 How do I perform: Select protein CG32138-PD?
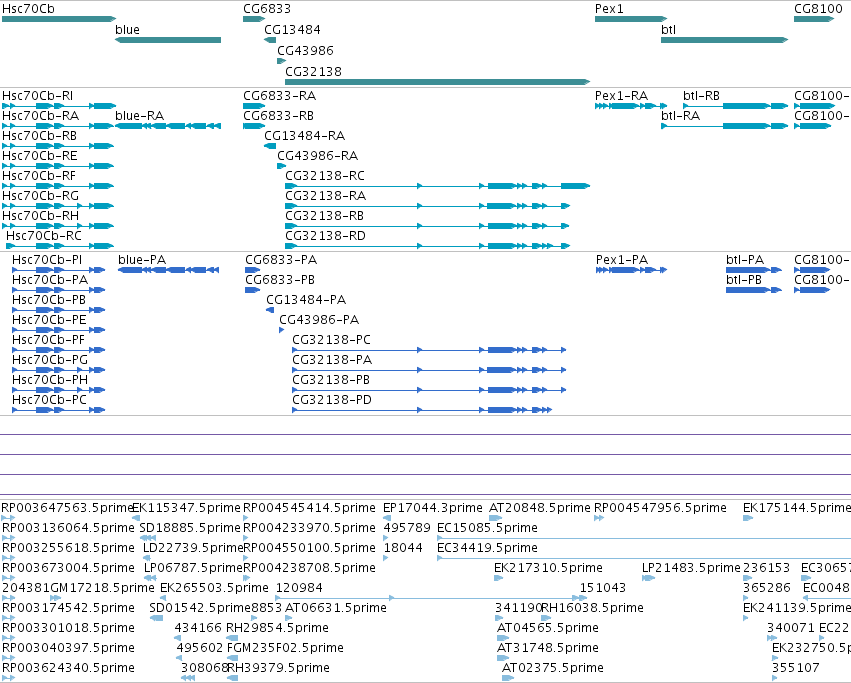[x=332, y=400]
